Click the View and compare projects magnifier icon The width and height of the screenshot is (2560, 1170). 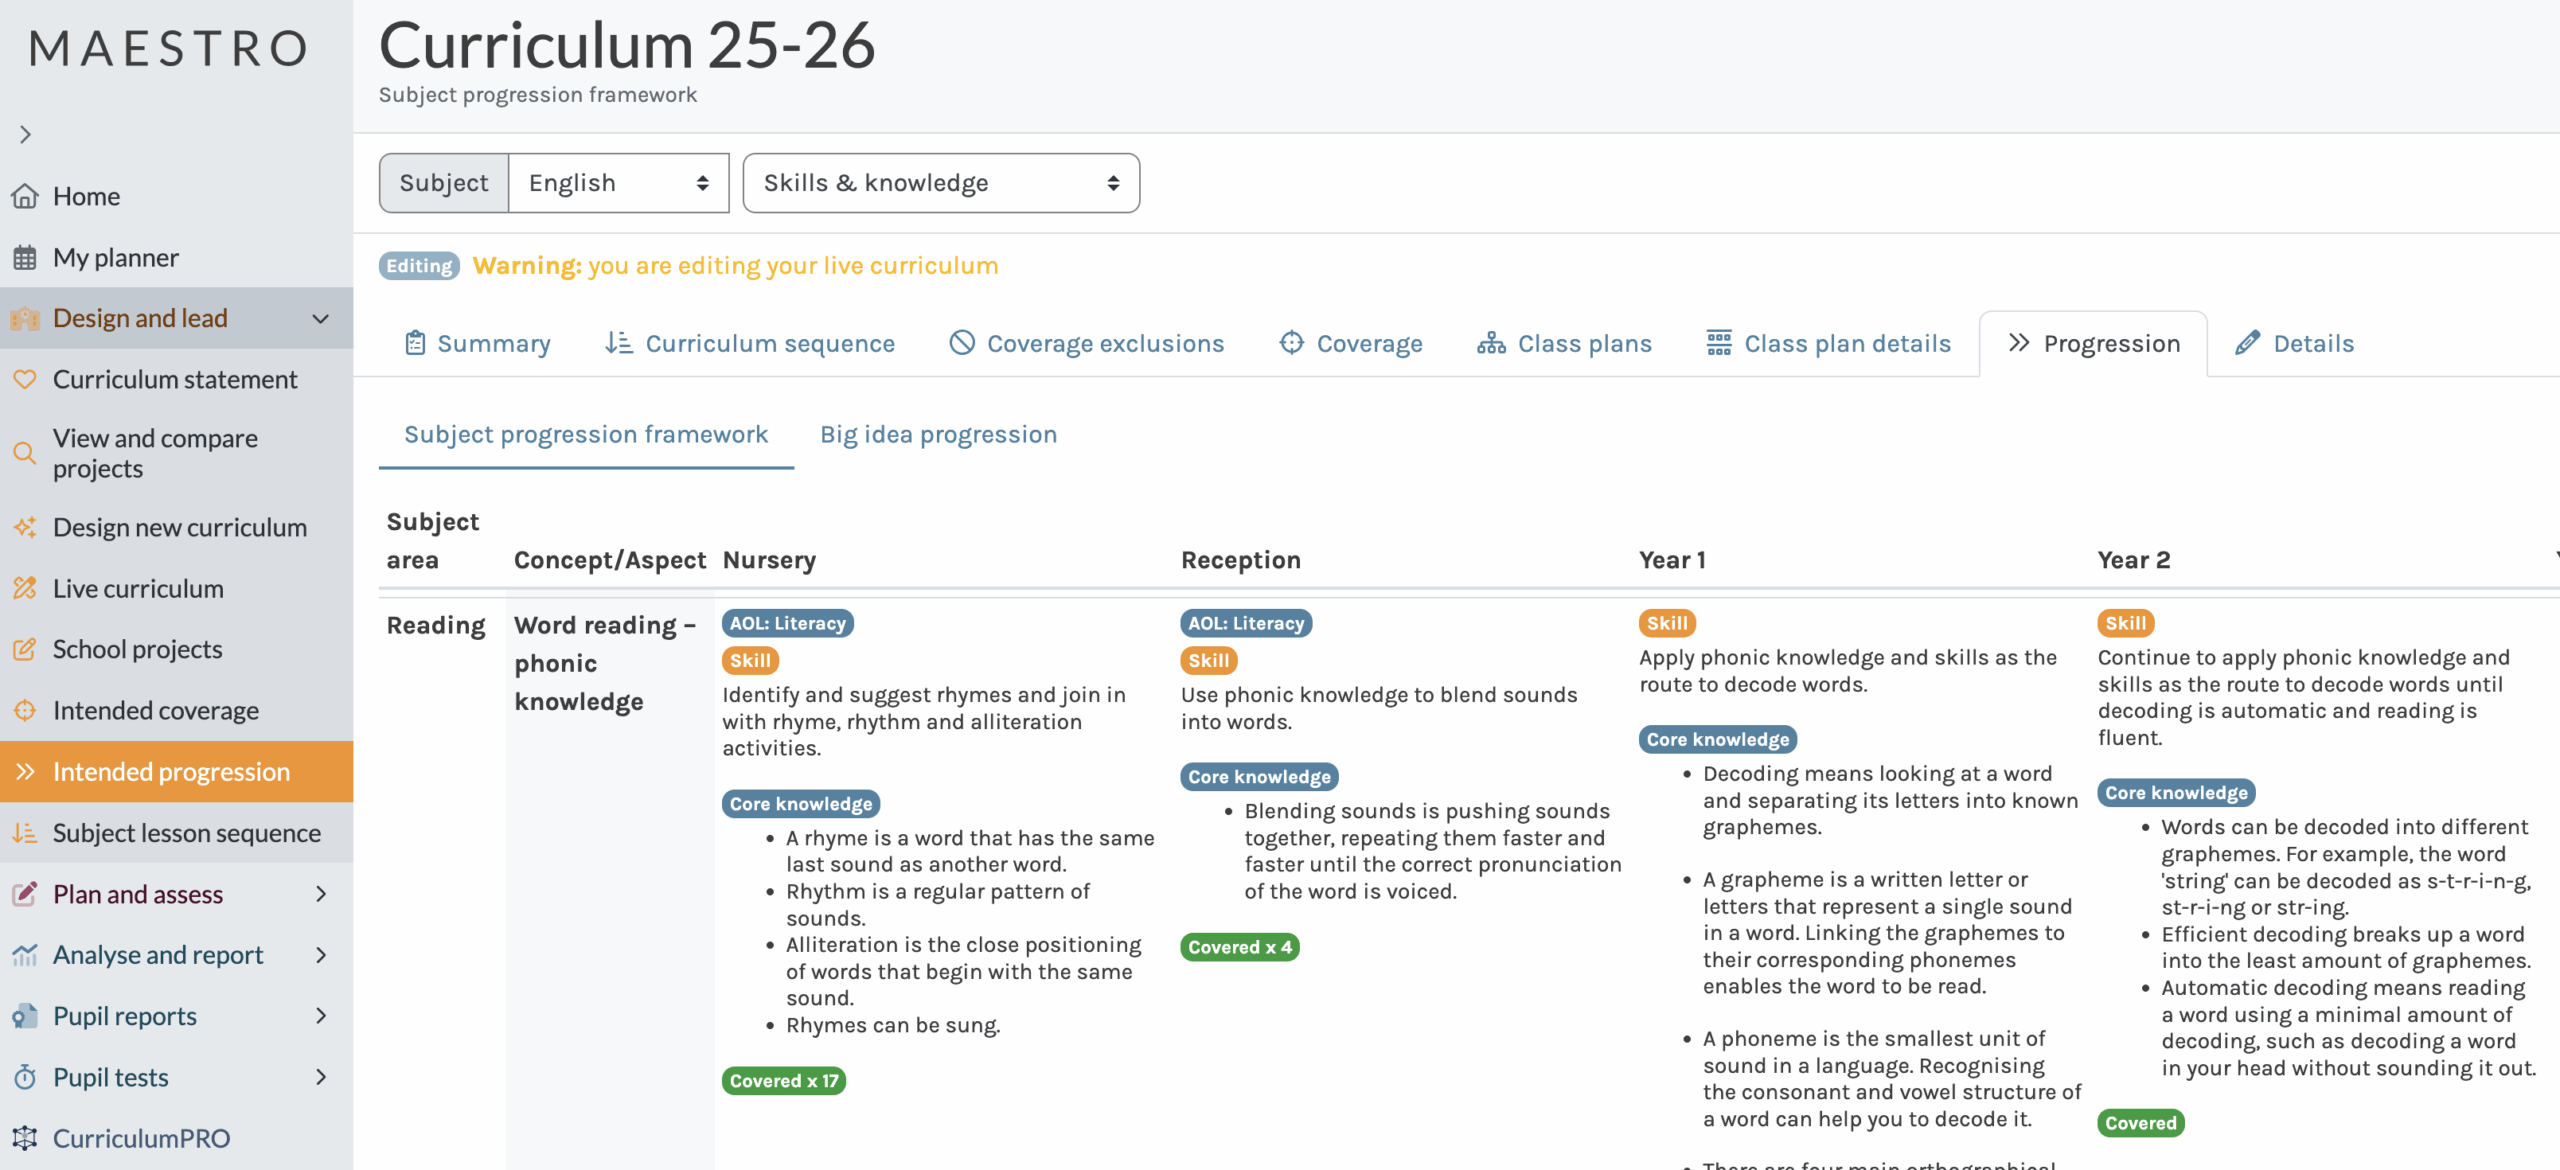(x=25, y=453)
